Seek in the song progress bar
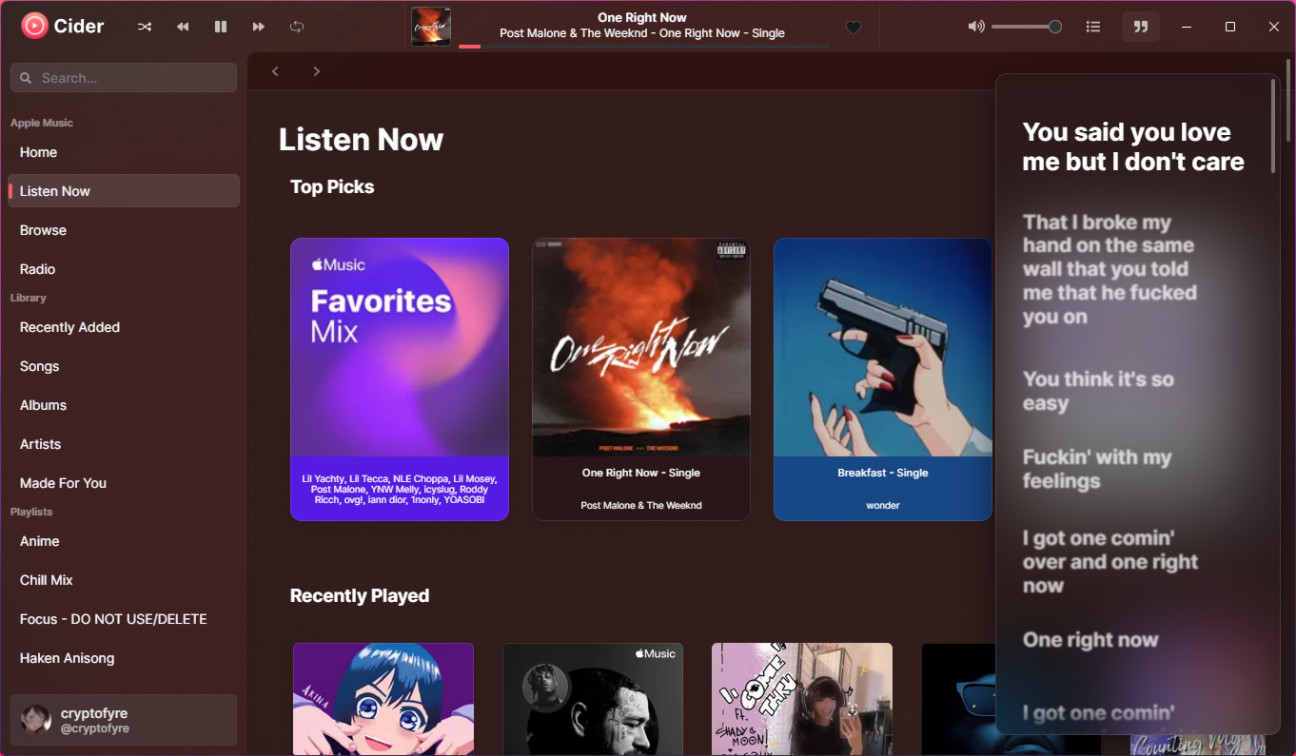 tap(644, 47)
